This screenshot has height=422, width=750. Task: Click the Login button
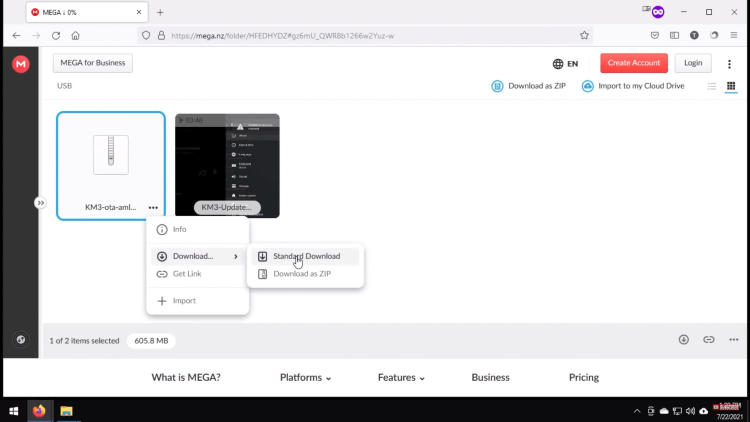(693, 63)
